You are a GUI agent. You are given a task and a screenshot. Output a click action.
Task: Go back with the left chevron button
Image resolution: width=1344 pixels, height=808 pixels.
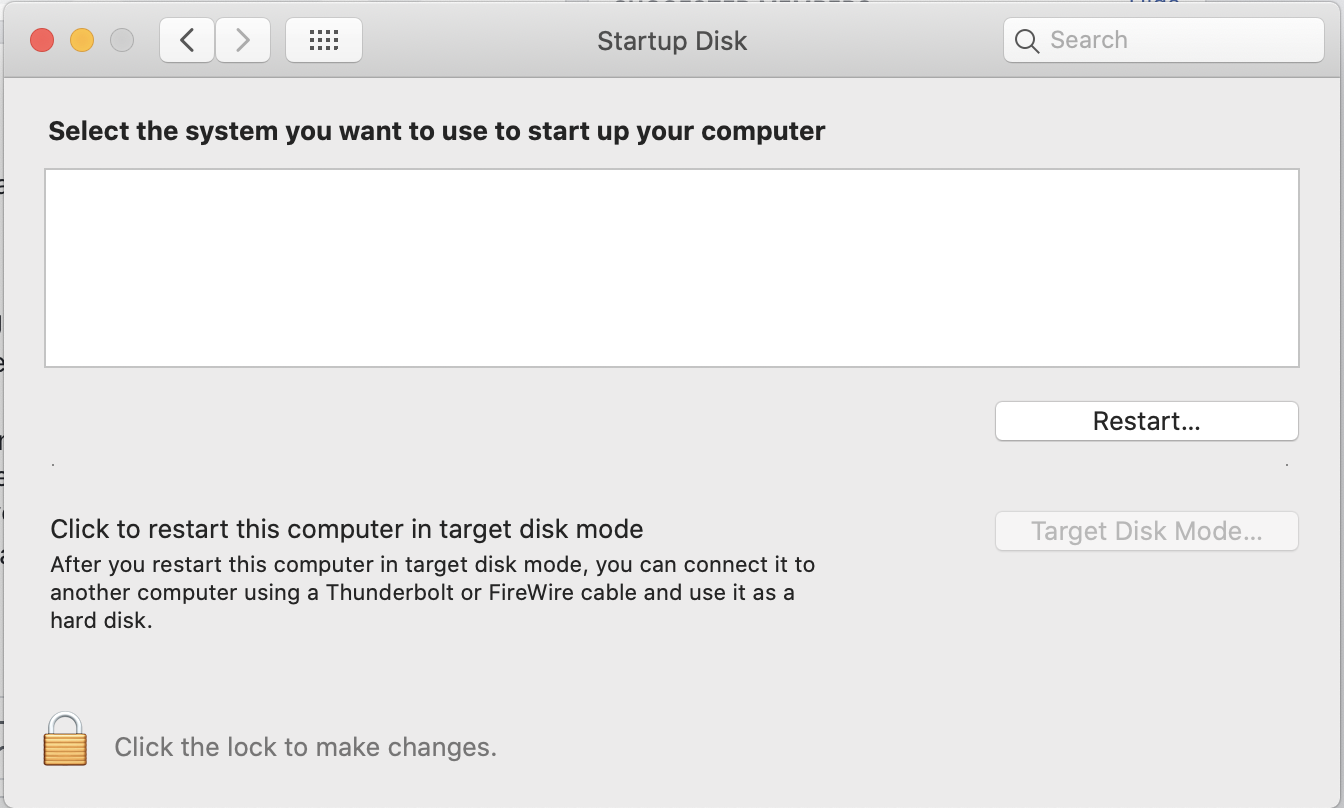[x=187, y=40]
